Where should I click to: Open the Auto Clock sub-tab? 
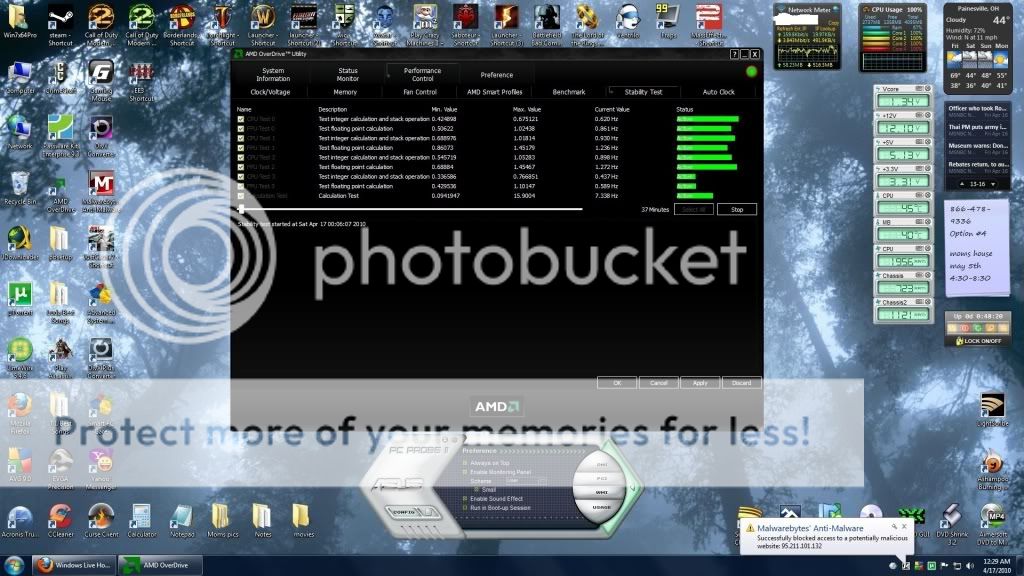click(718, 92)
